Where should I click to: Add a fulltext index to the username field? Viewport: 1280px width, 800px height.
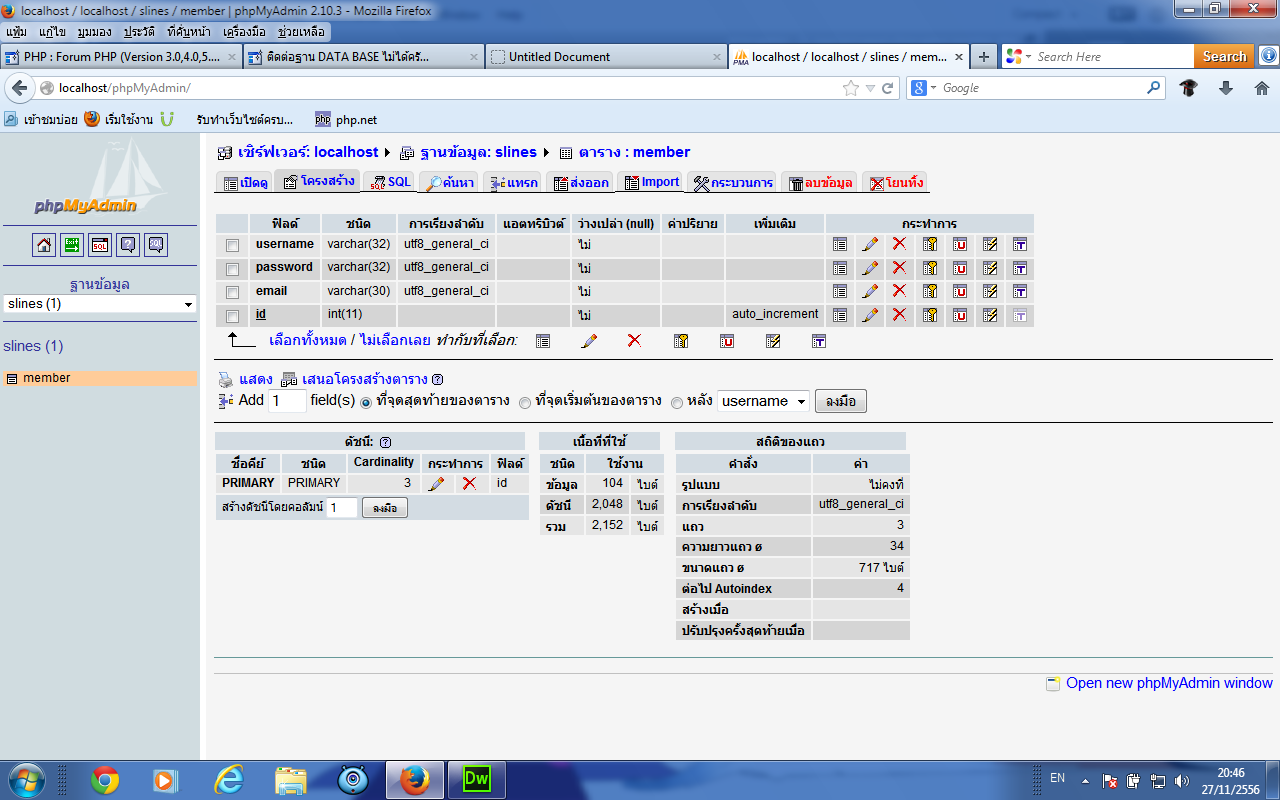(x=1019, y=243)
